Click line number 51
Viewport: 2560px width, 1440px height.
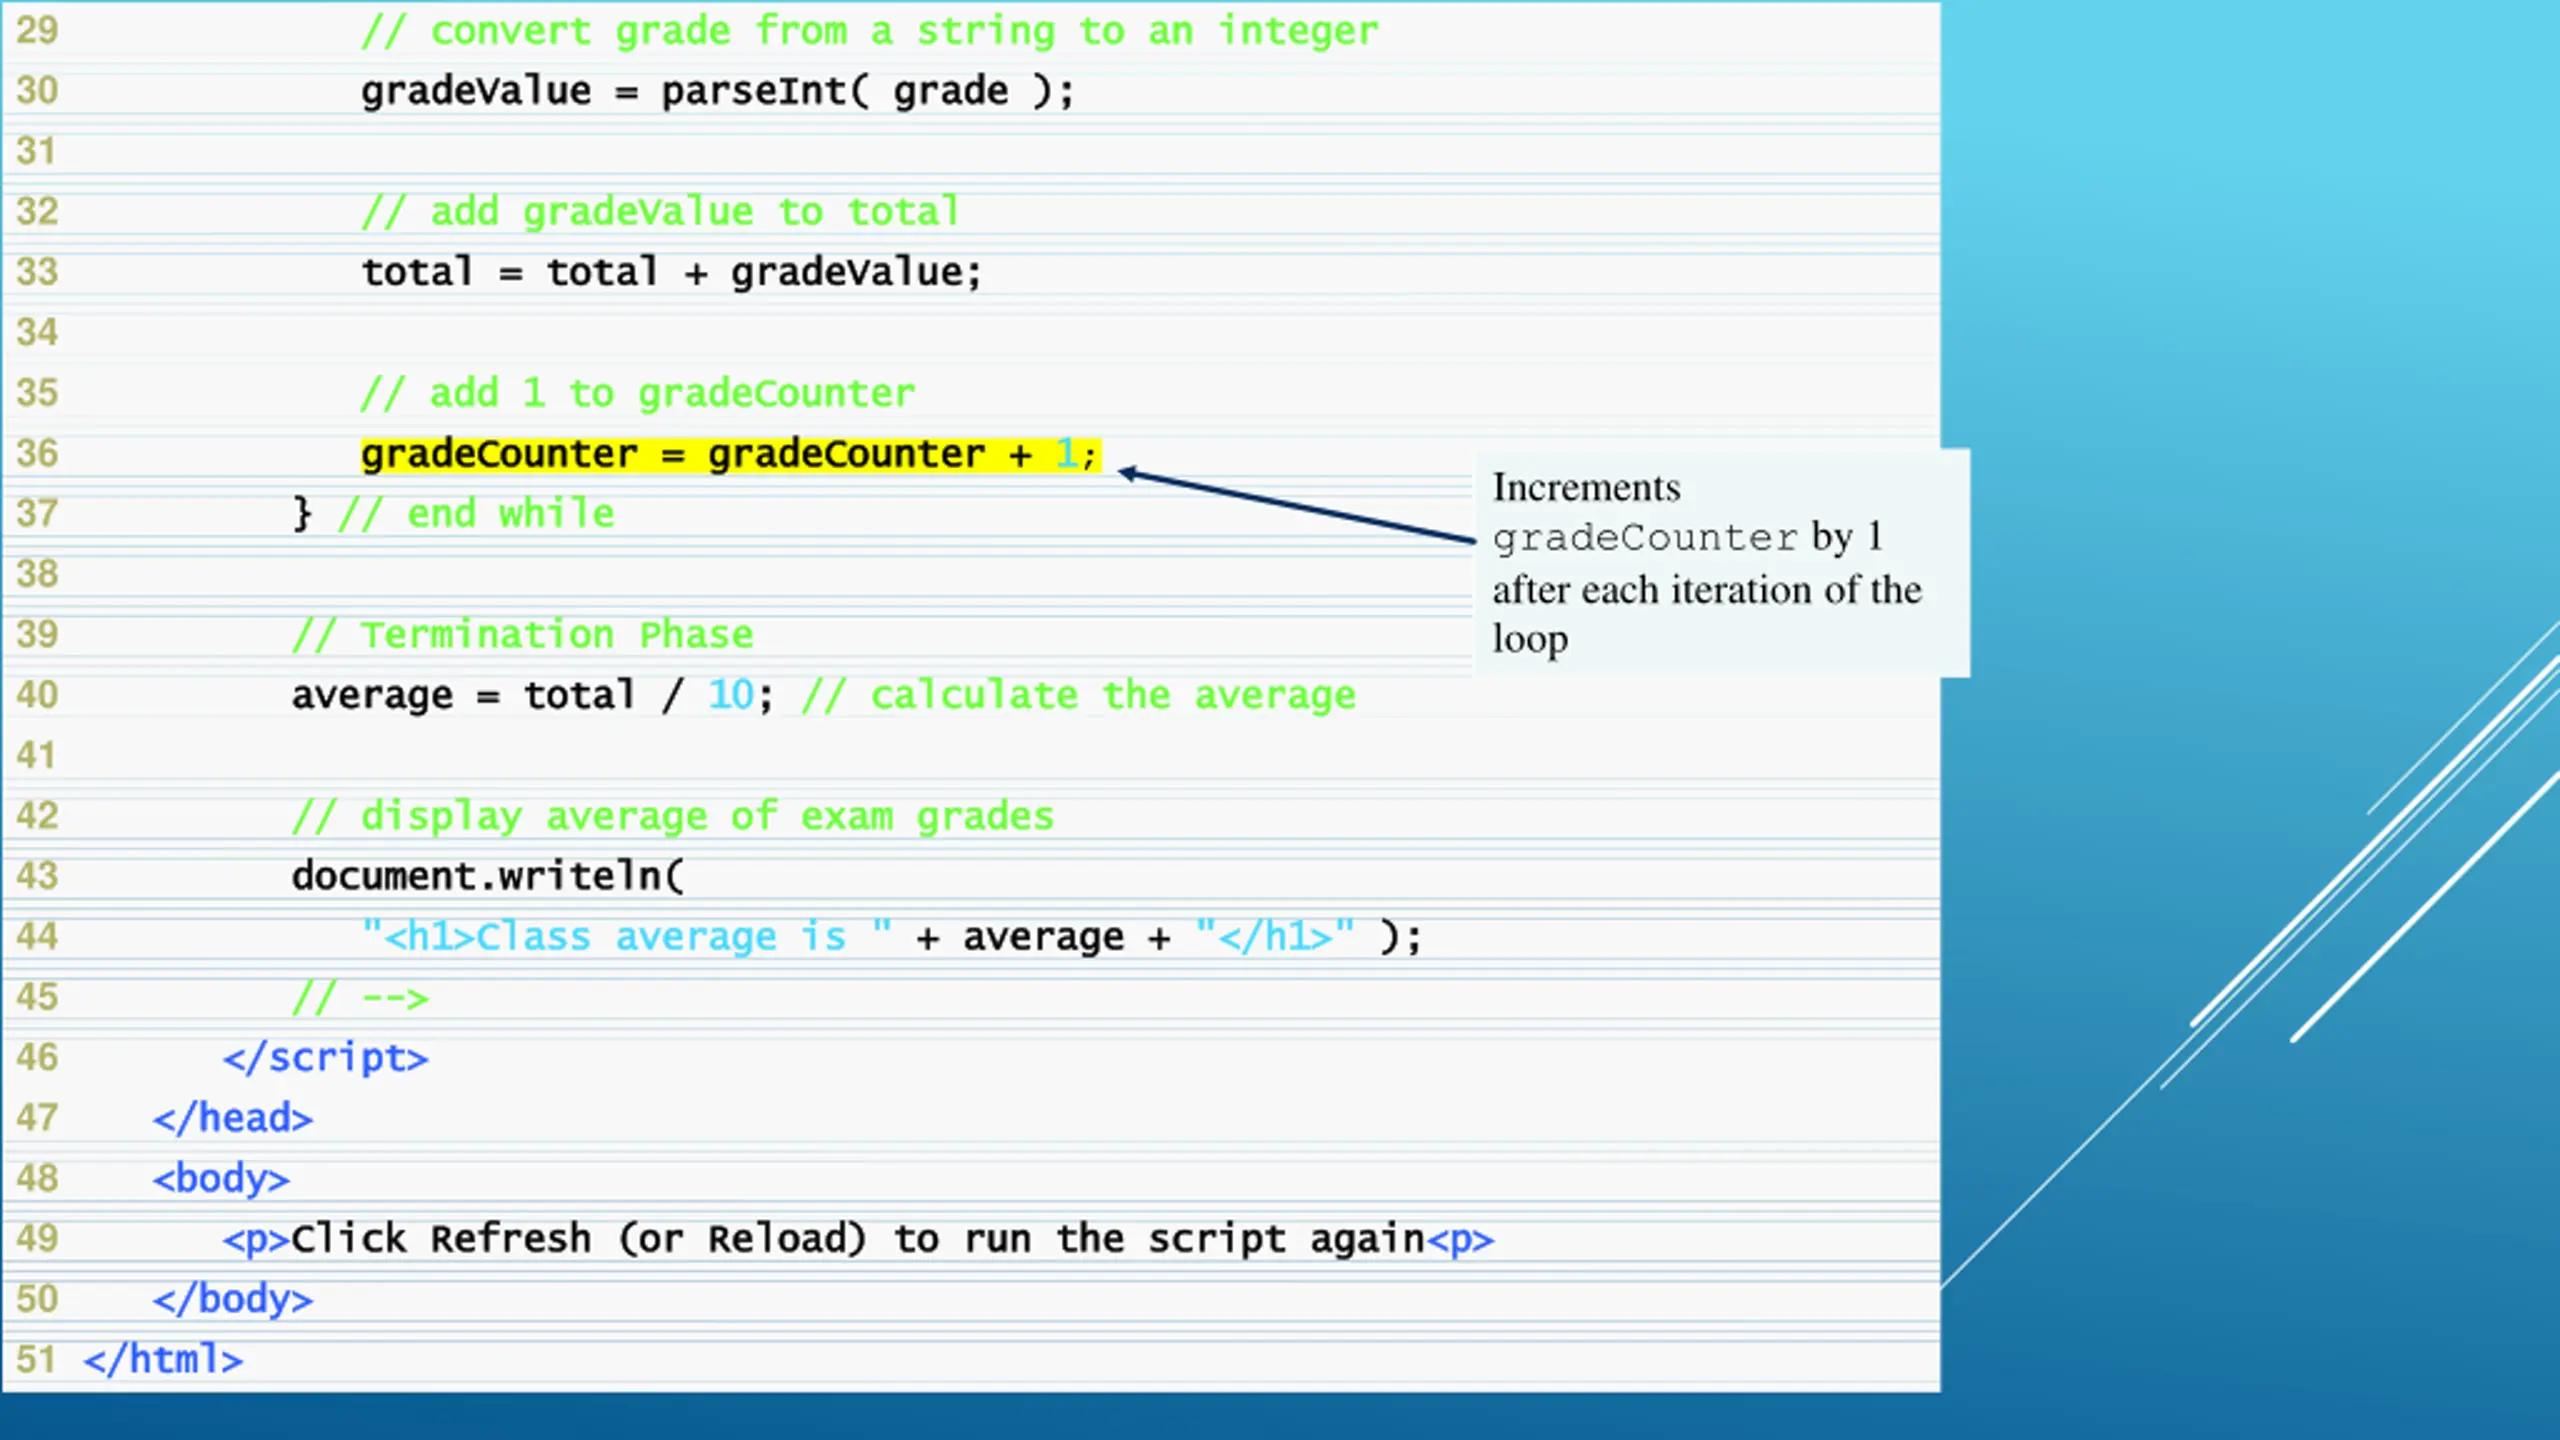pos(36,1361)
